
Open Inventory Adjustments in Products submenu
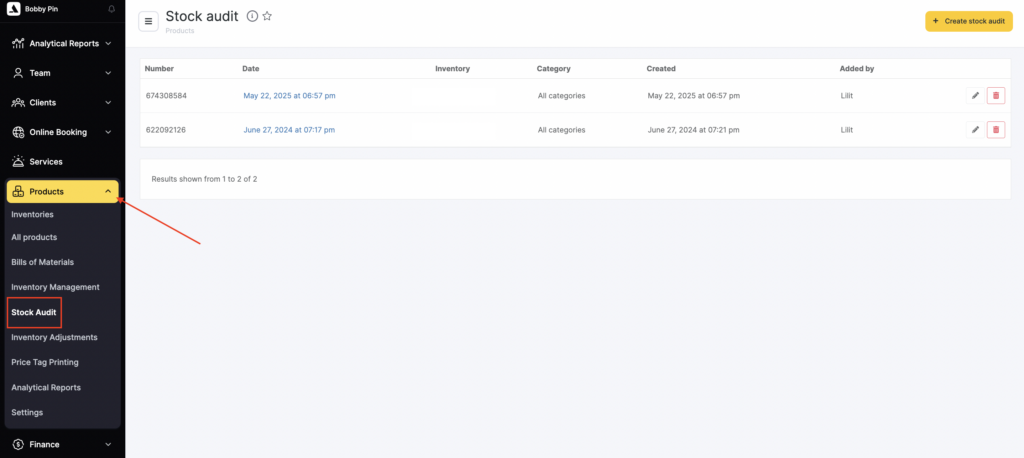pyautogui.click(x=54, y=337)
